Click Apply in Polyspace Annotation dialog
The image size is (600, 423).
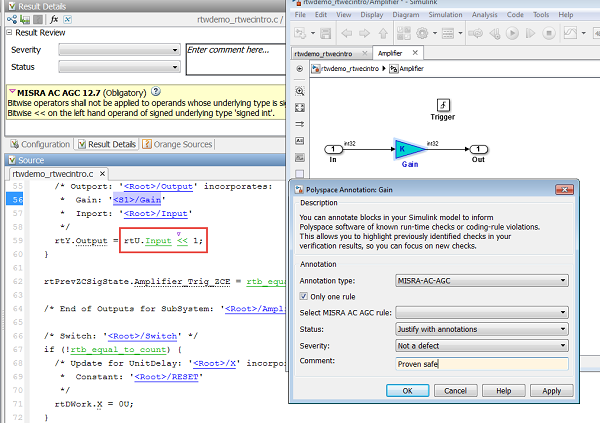(x=552, y=390)
